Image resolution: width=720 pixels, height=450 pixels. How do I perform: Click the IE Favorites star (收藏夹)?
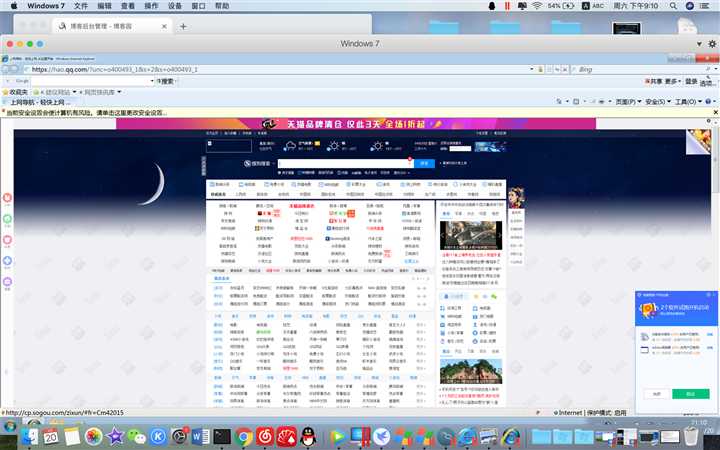[x=15, y=92]
